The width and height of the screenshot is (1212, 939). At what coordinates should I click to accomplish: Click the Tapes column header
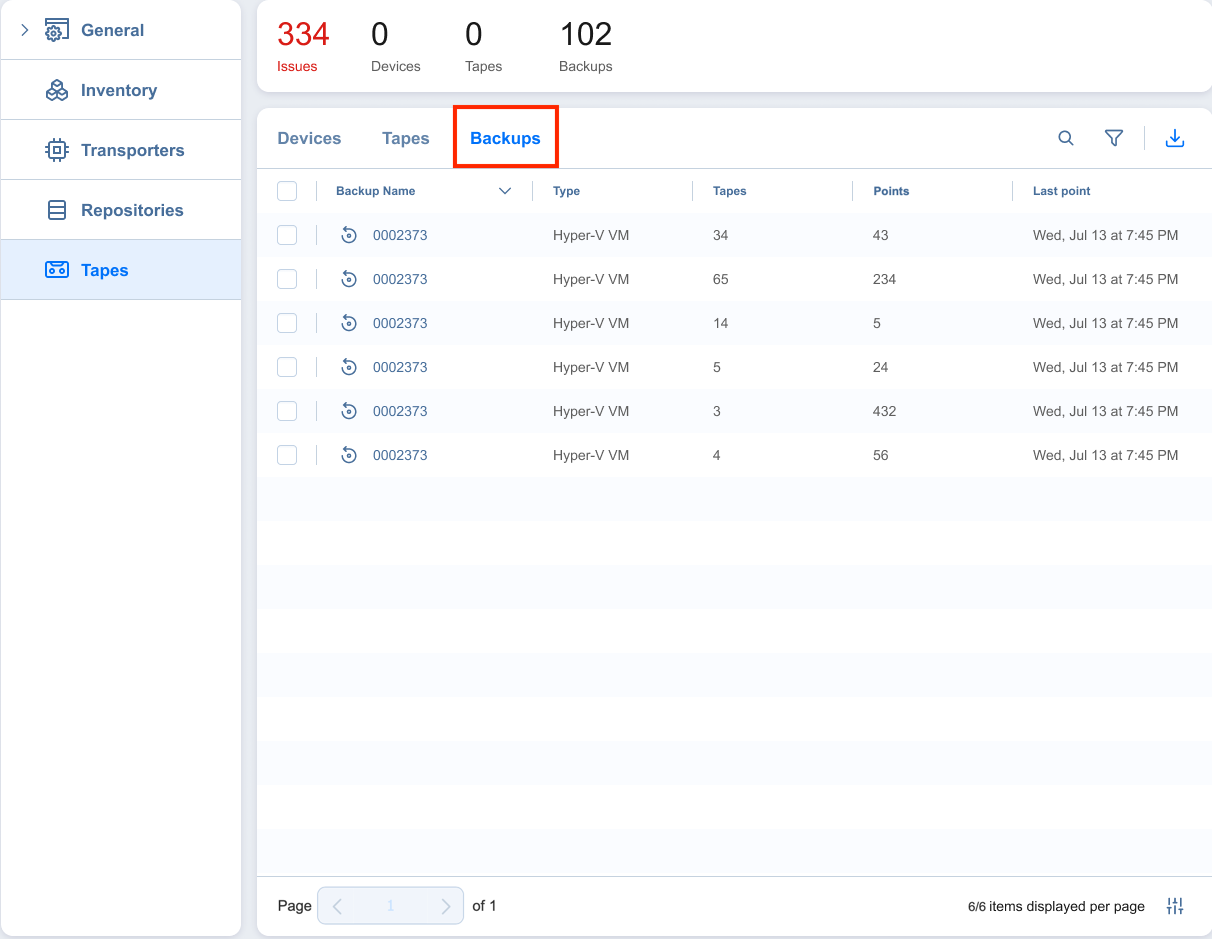coord(730,191)
